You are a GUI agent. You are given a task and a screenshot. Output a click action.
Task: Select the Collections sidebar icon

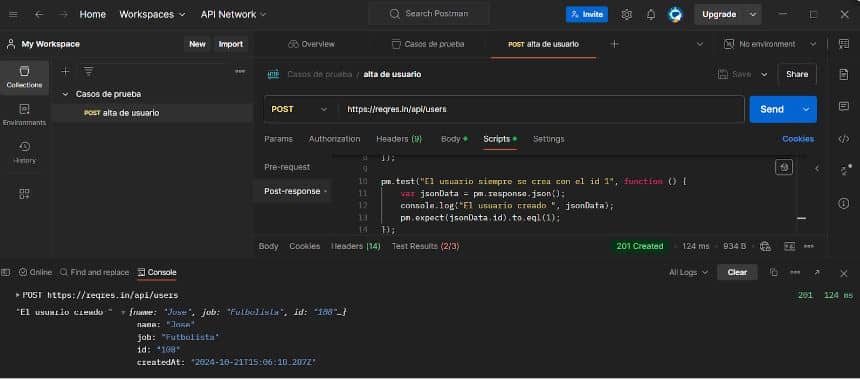[x=24, y=77]
